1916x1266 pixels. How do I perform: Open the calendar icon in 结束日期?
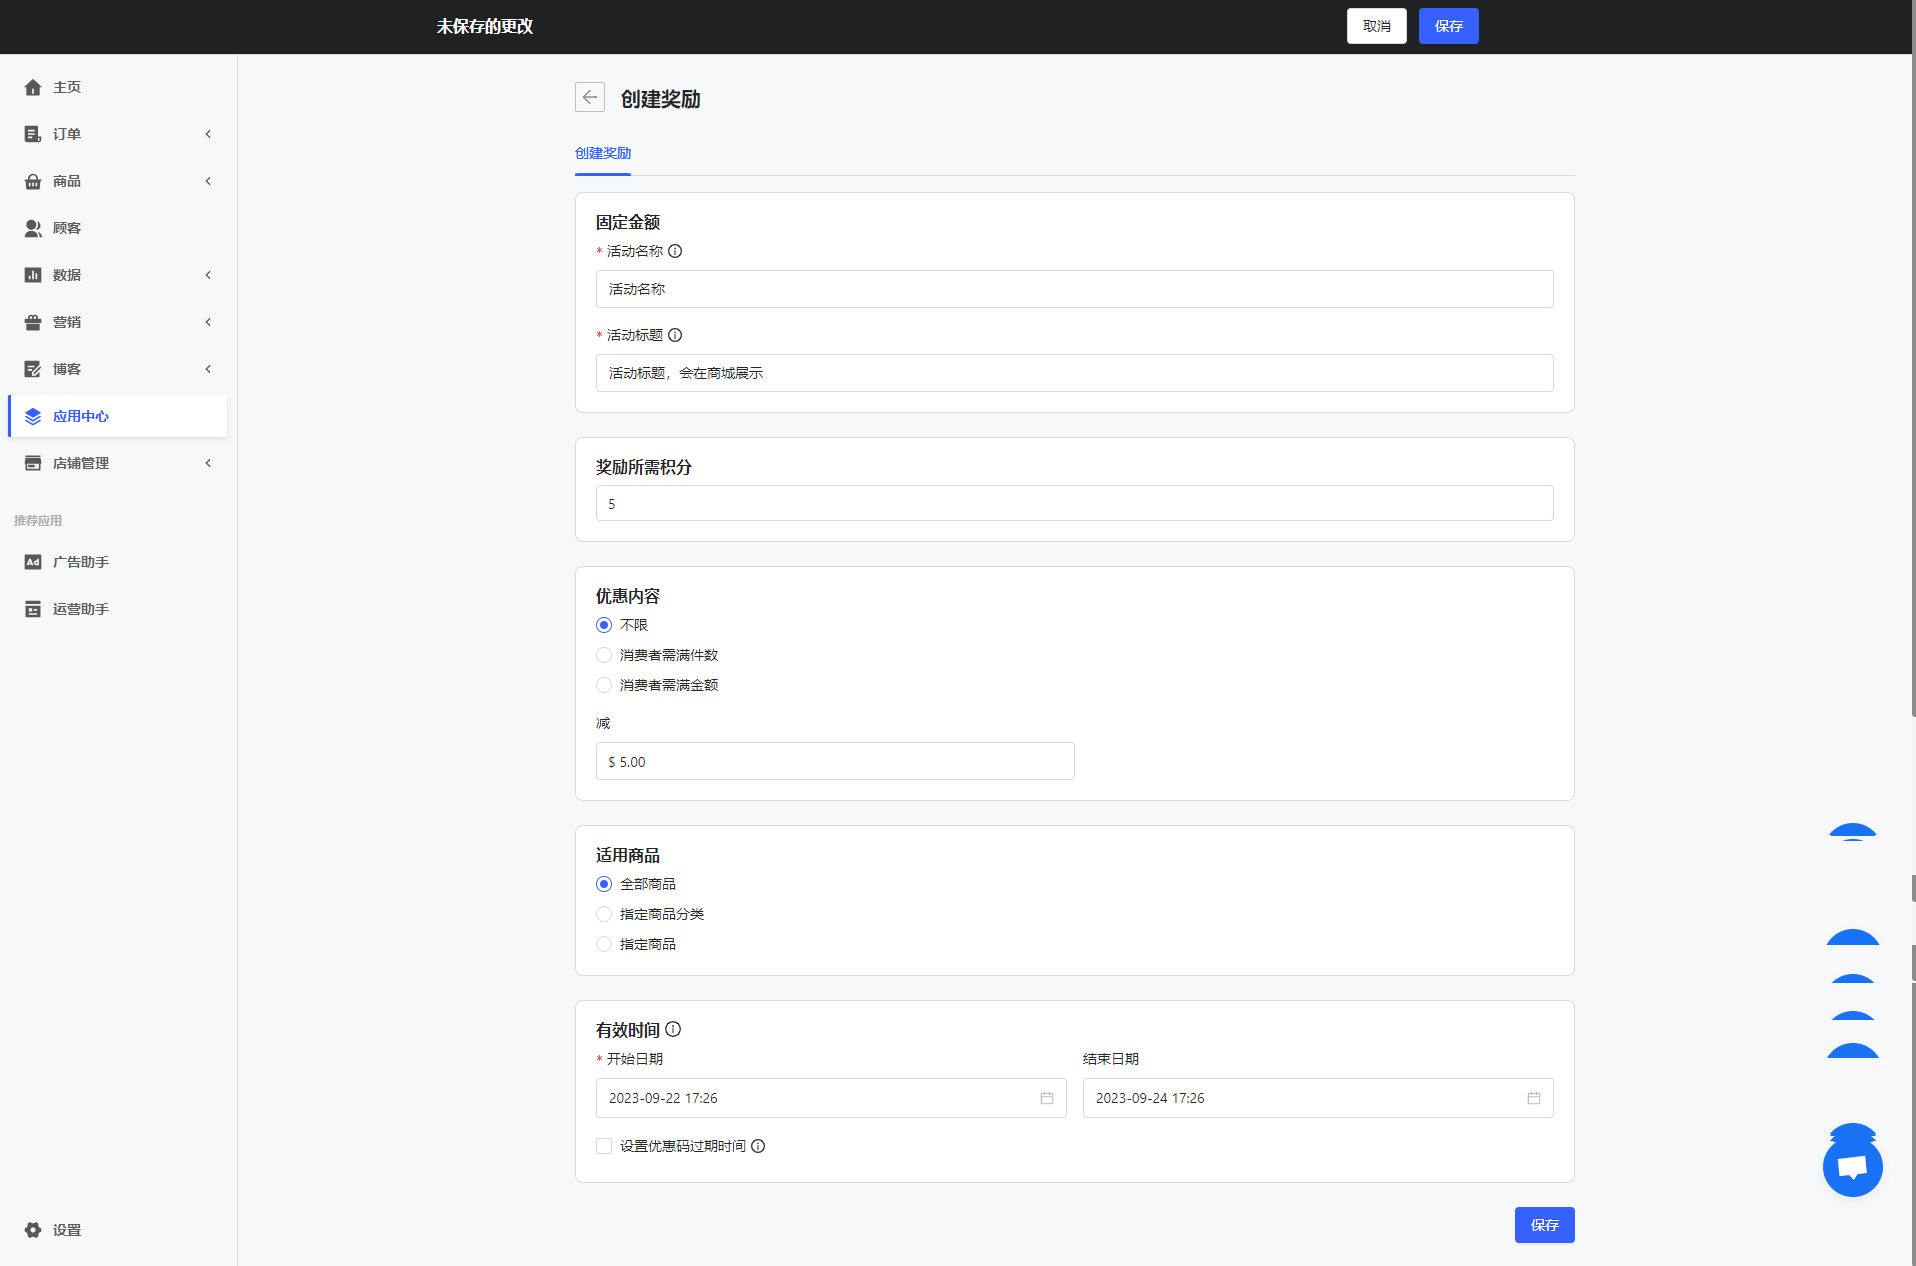click(x=1534, y=1098)
